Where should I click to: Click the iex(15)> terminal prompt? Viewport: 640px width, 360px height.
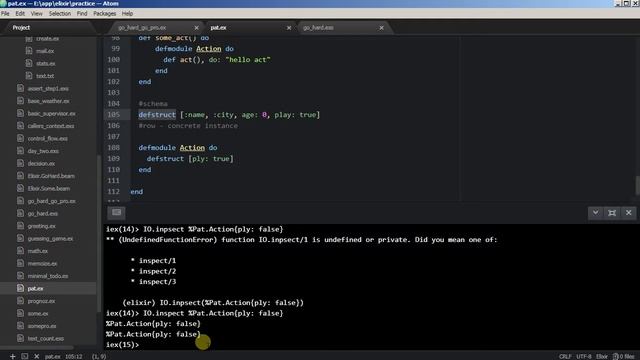click(122, 344)
